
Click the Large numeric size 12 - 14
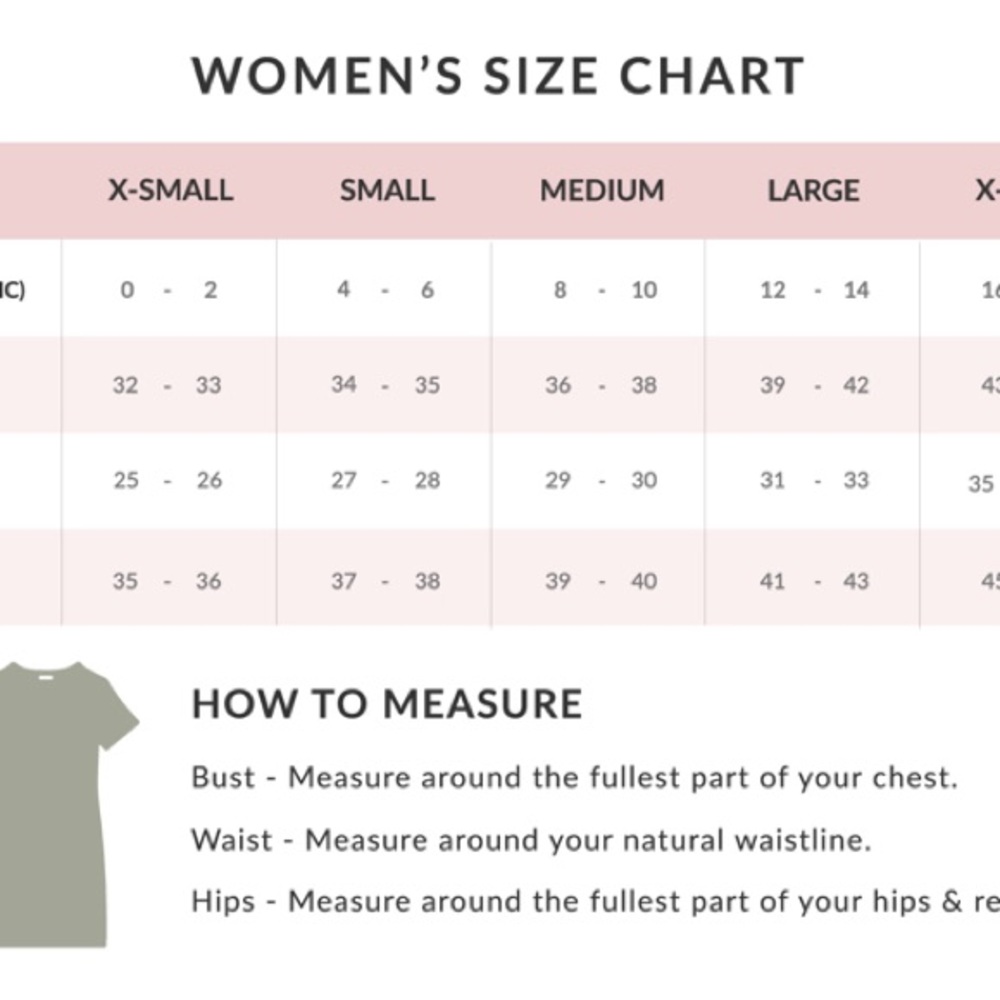pyautogui.click(x=814, y=290)
